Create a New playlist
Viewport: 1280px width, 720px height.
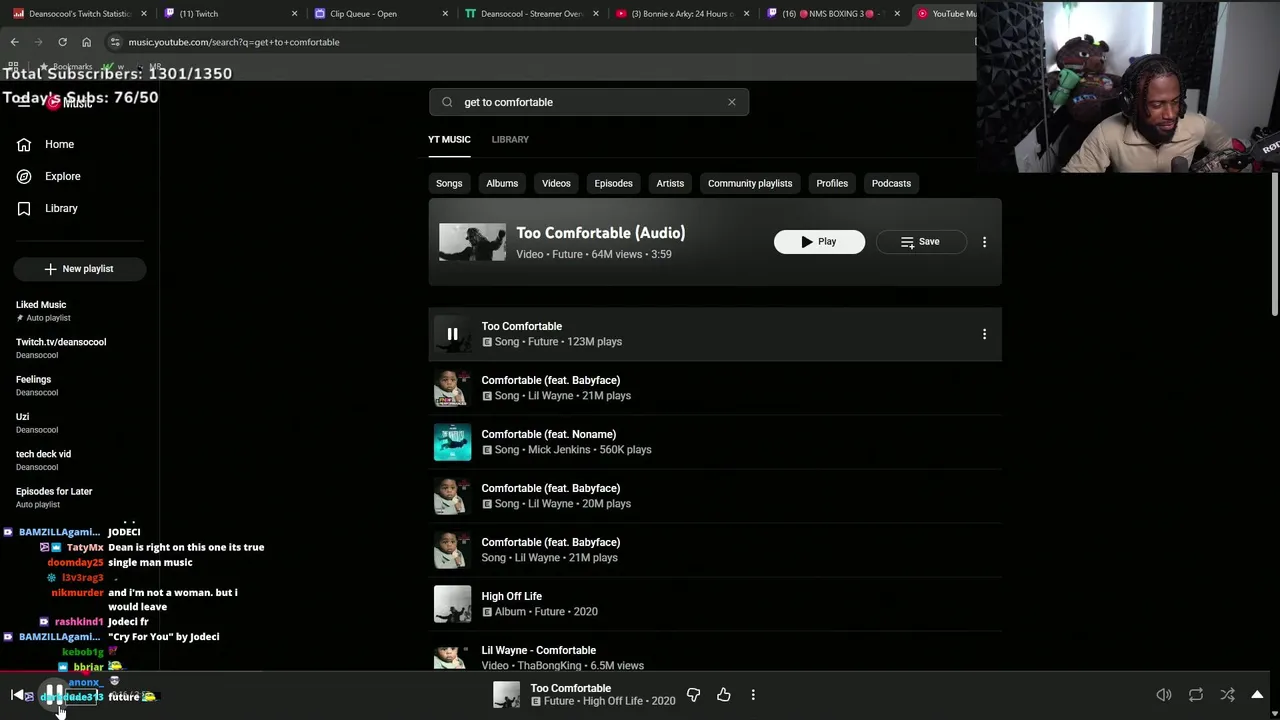pos(79,268)
